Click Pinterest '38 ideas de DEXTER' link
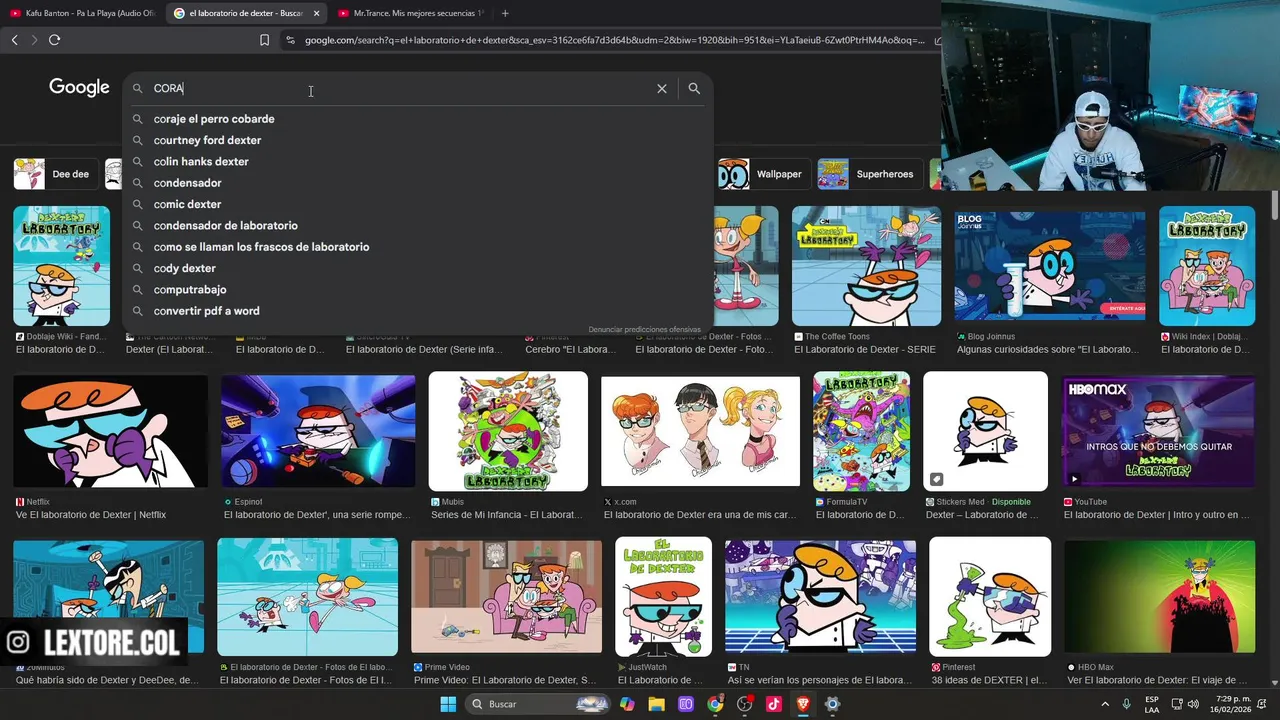Screen dimensions: 1280x720 click(x=990, y=680)
